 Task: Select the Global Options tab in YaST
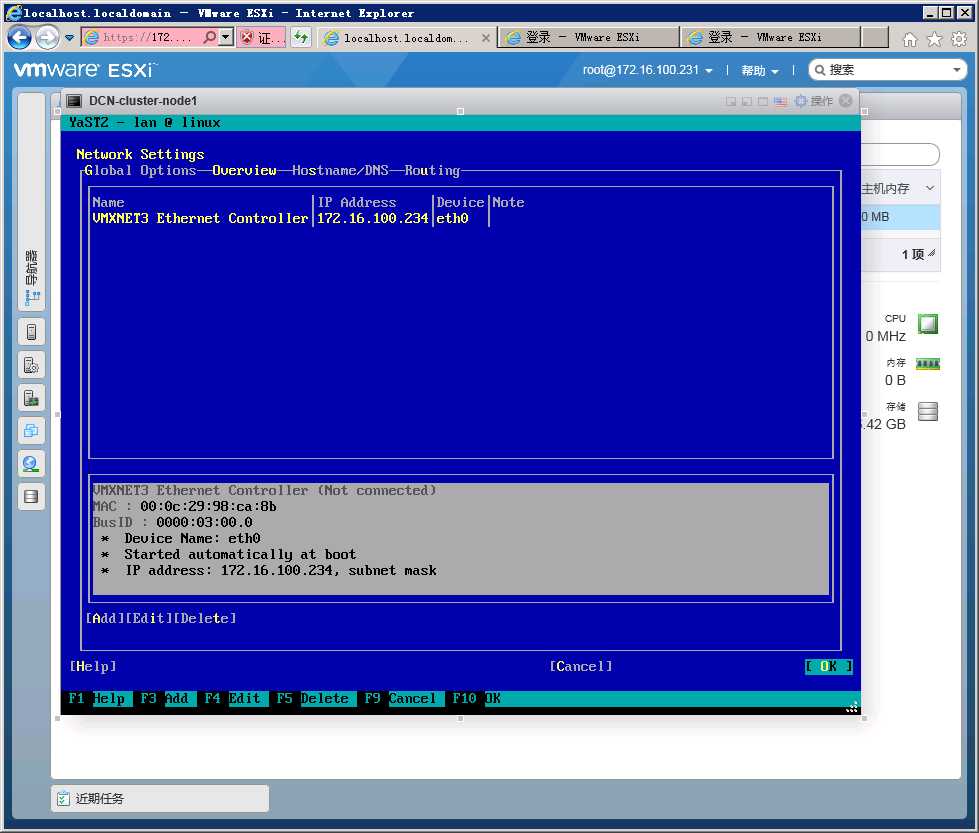click(x=140, y=170)
